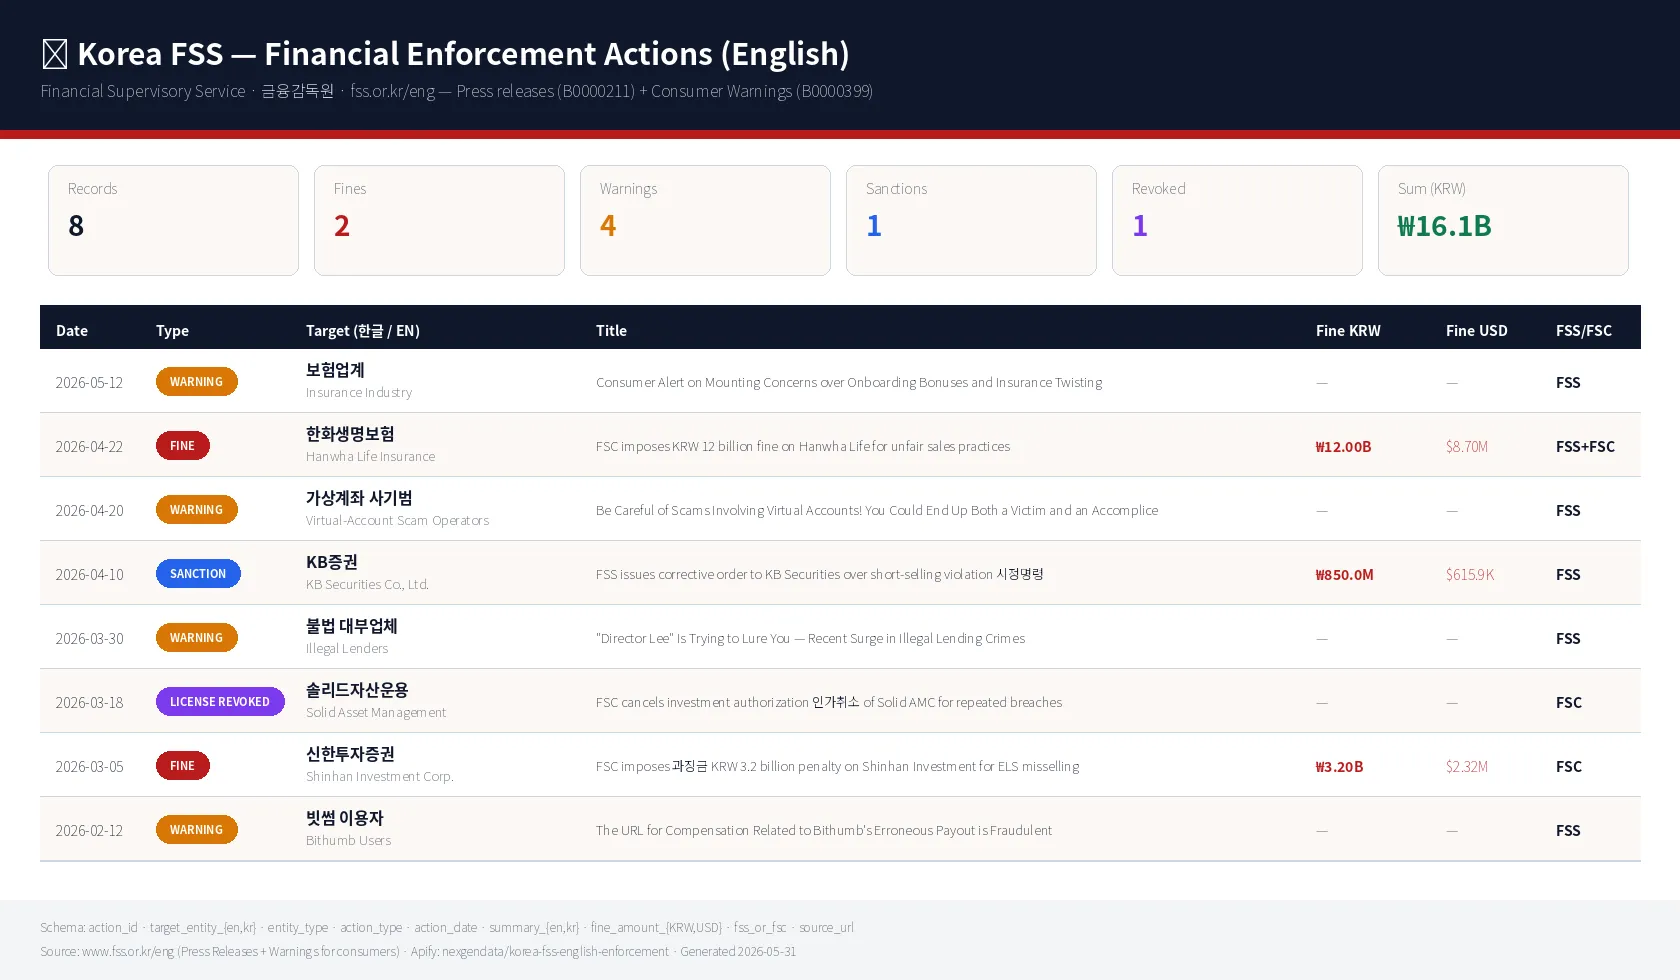Click target name KB증권

tap(332, 562)
